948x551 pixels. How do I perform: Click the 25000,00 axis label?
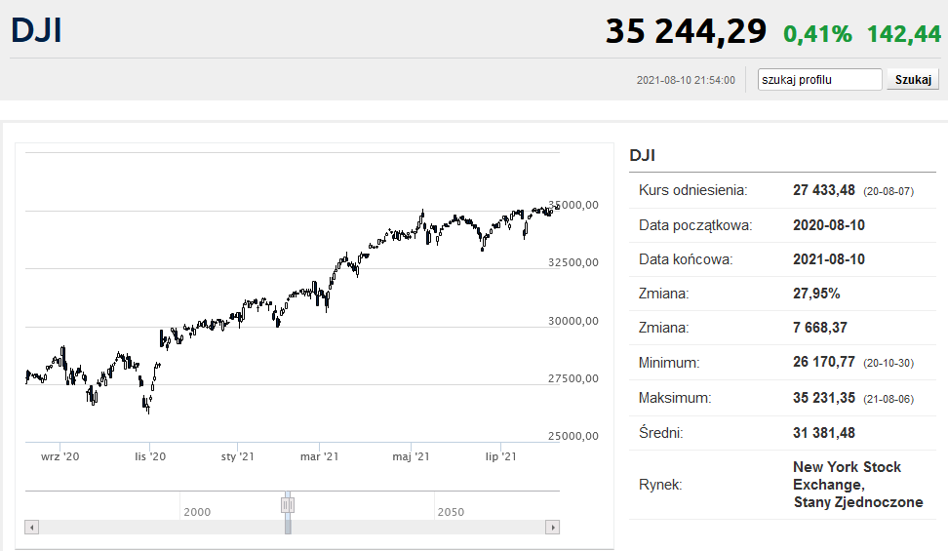point(573,436)
